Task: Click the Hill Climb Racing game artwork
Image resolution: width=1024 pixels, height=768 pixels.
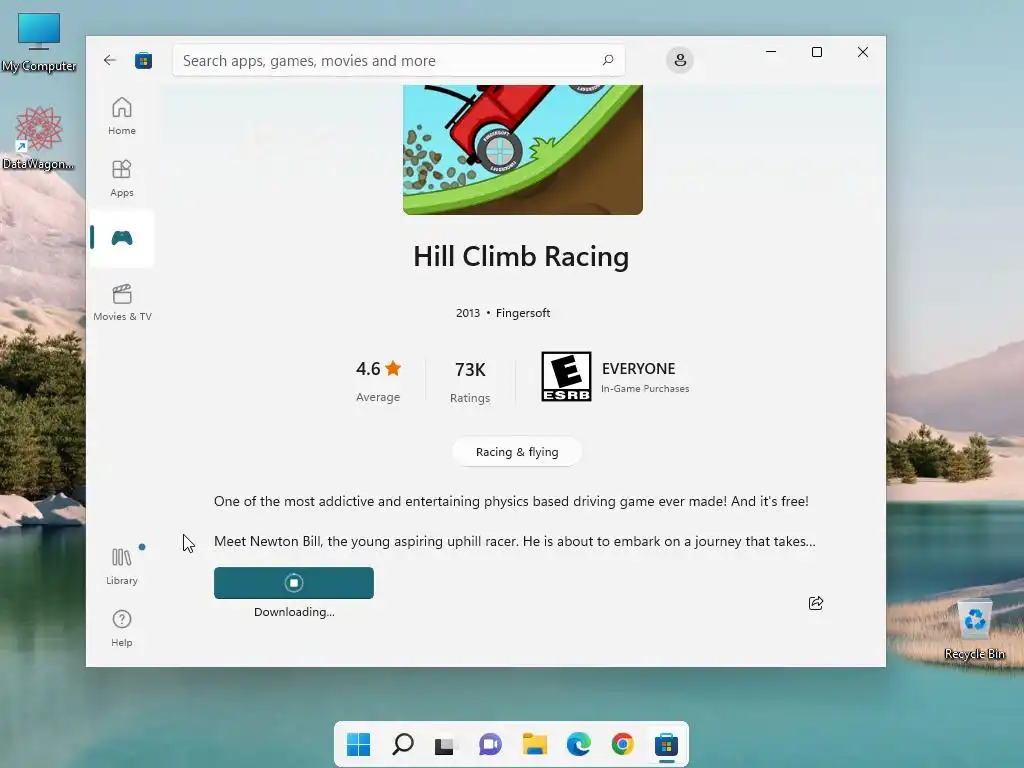Action: click(x=522, y=150)
